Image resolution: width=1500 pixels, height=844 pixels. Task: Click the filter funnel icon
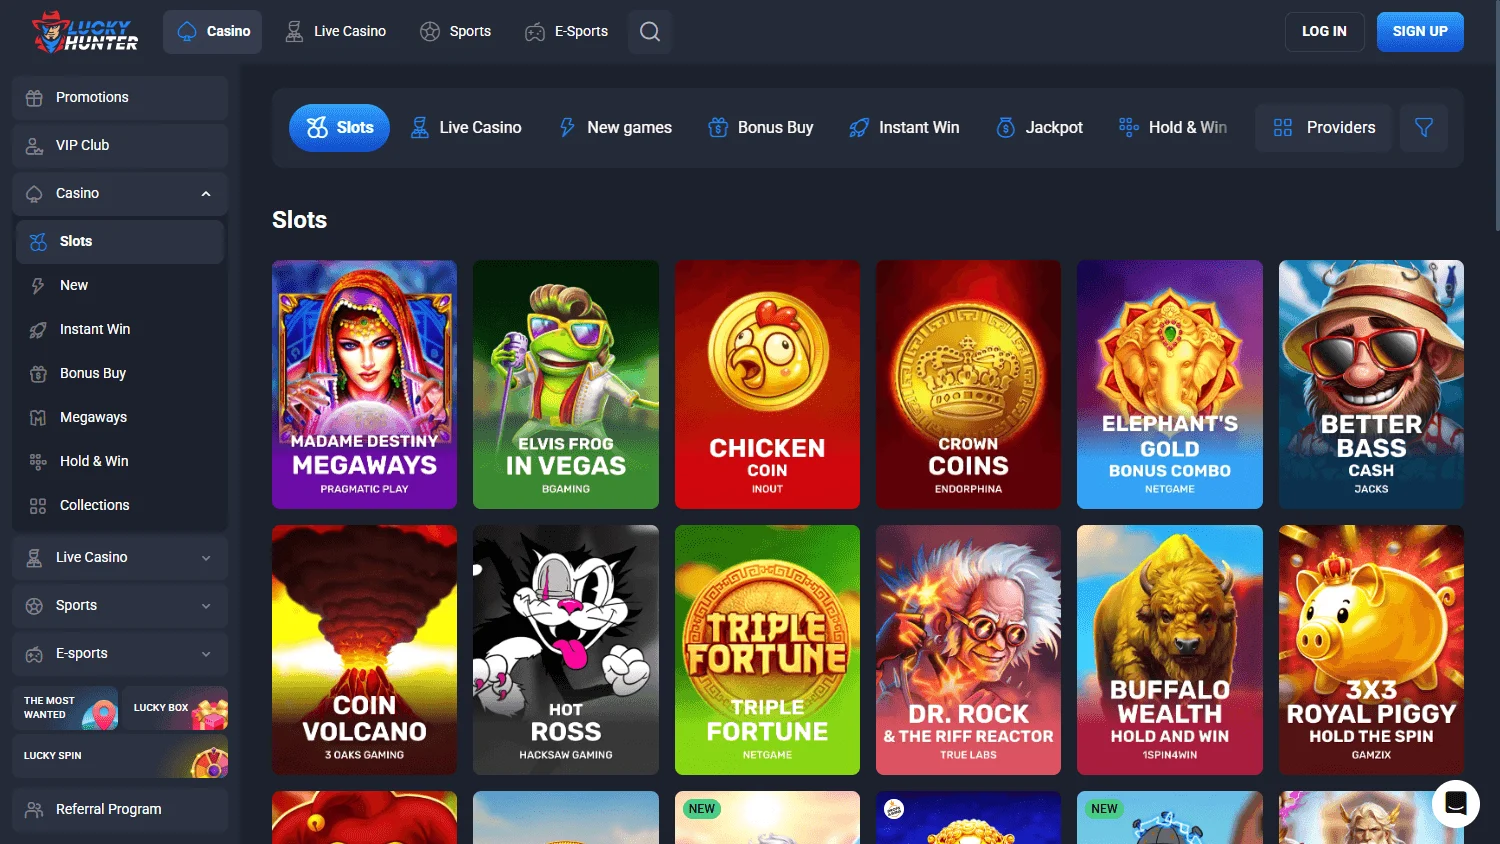[1424, 128]
